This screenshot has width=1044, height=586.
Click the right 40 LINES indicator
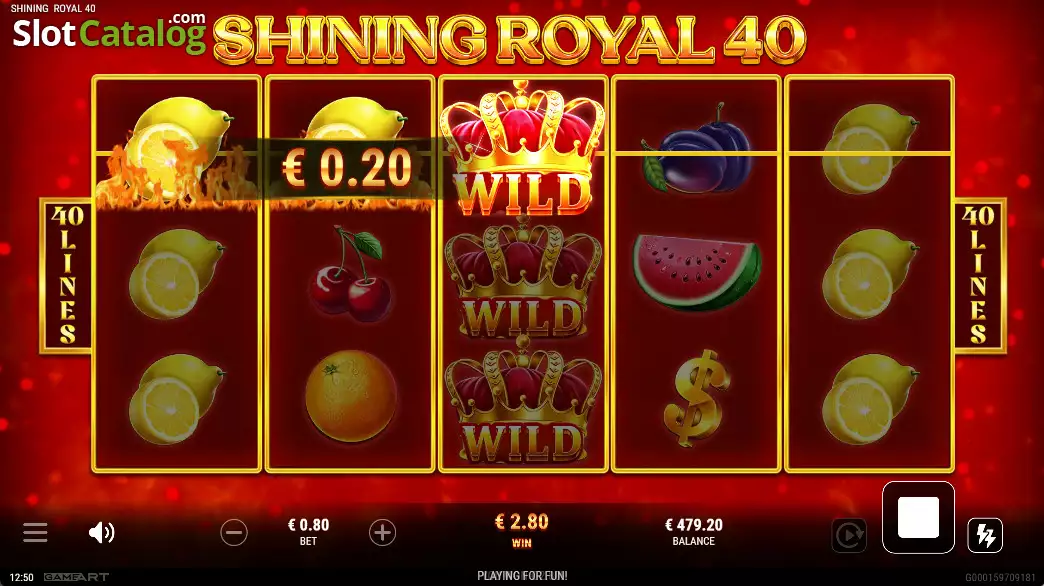tap(979, 275)
